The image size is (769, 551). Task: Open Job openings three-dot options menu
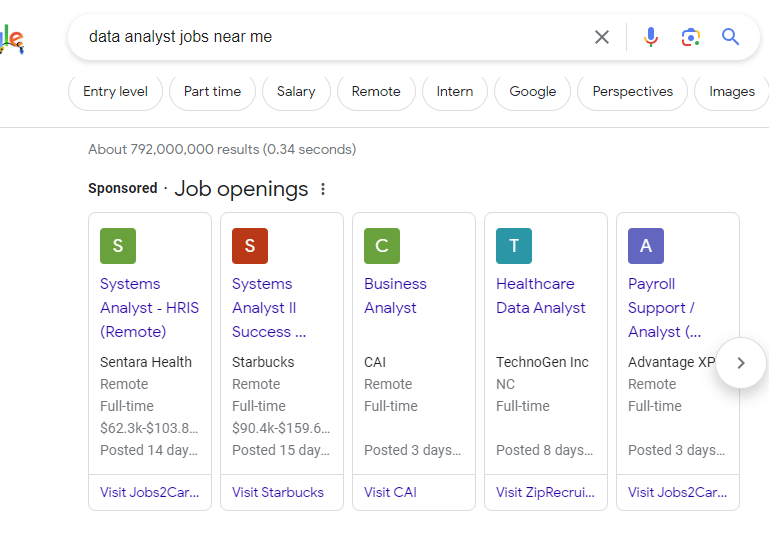323,189
